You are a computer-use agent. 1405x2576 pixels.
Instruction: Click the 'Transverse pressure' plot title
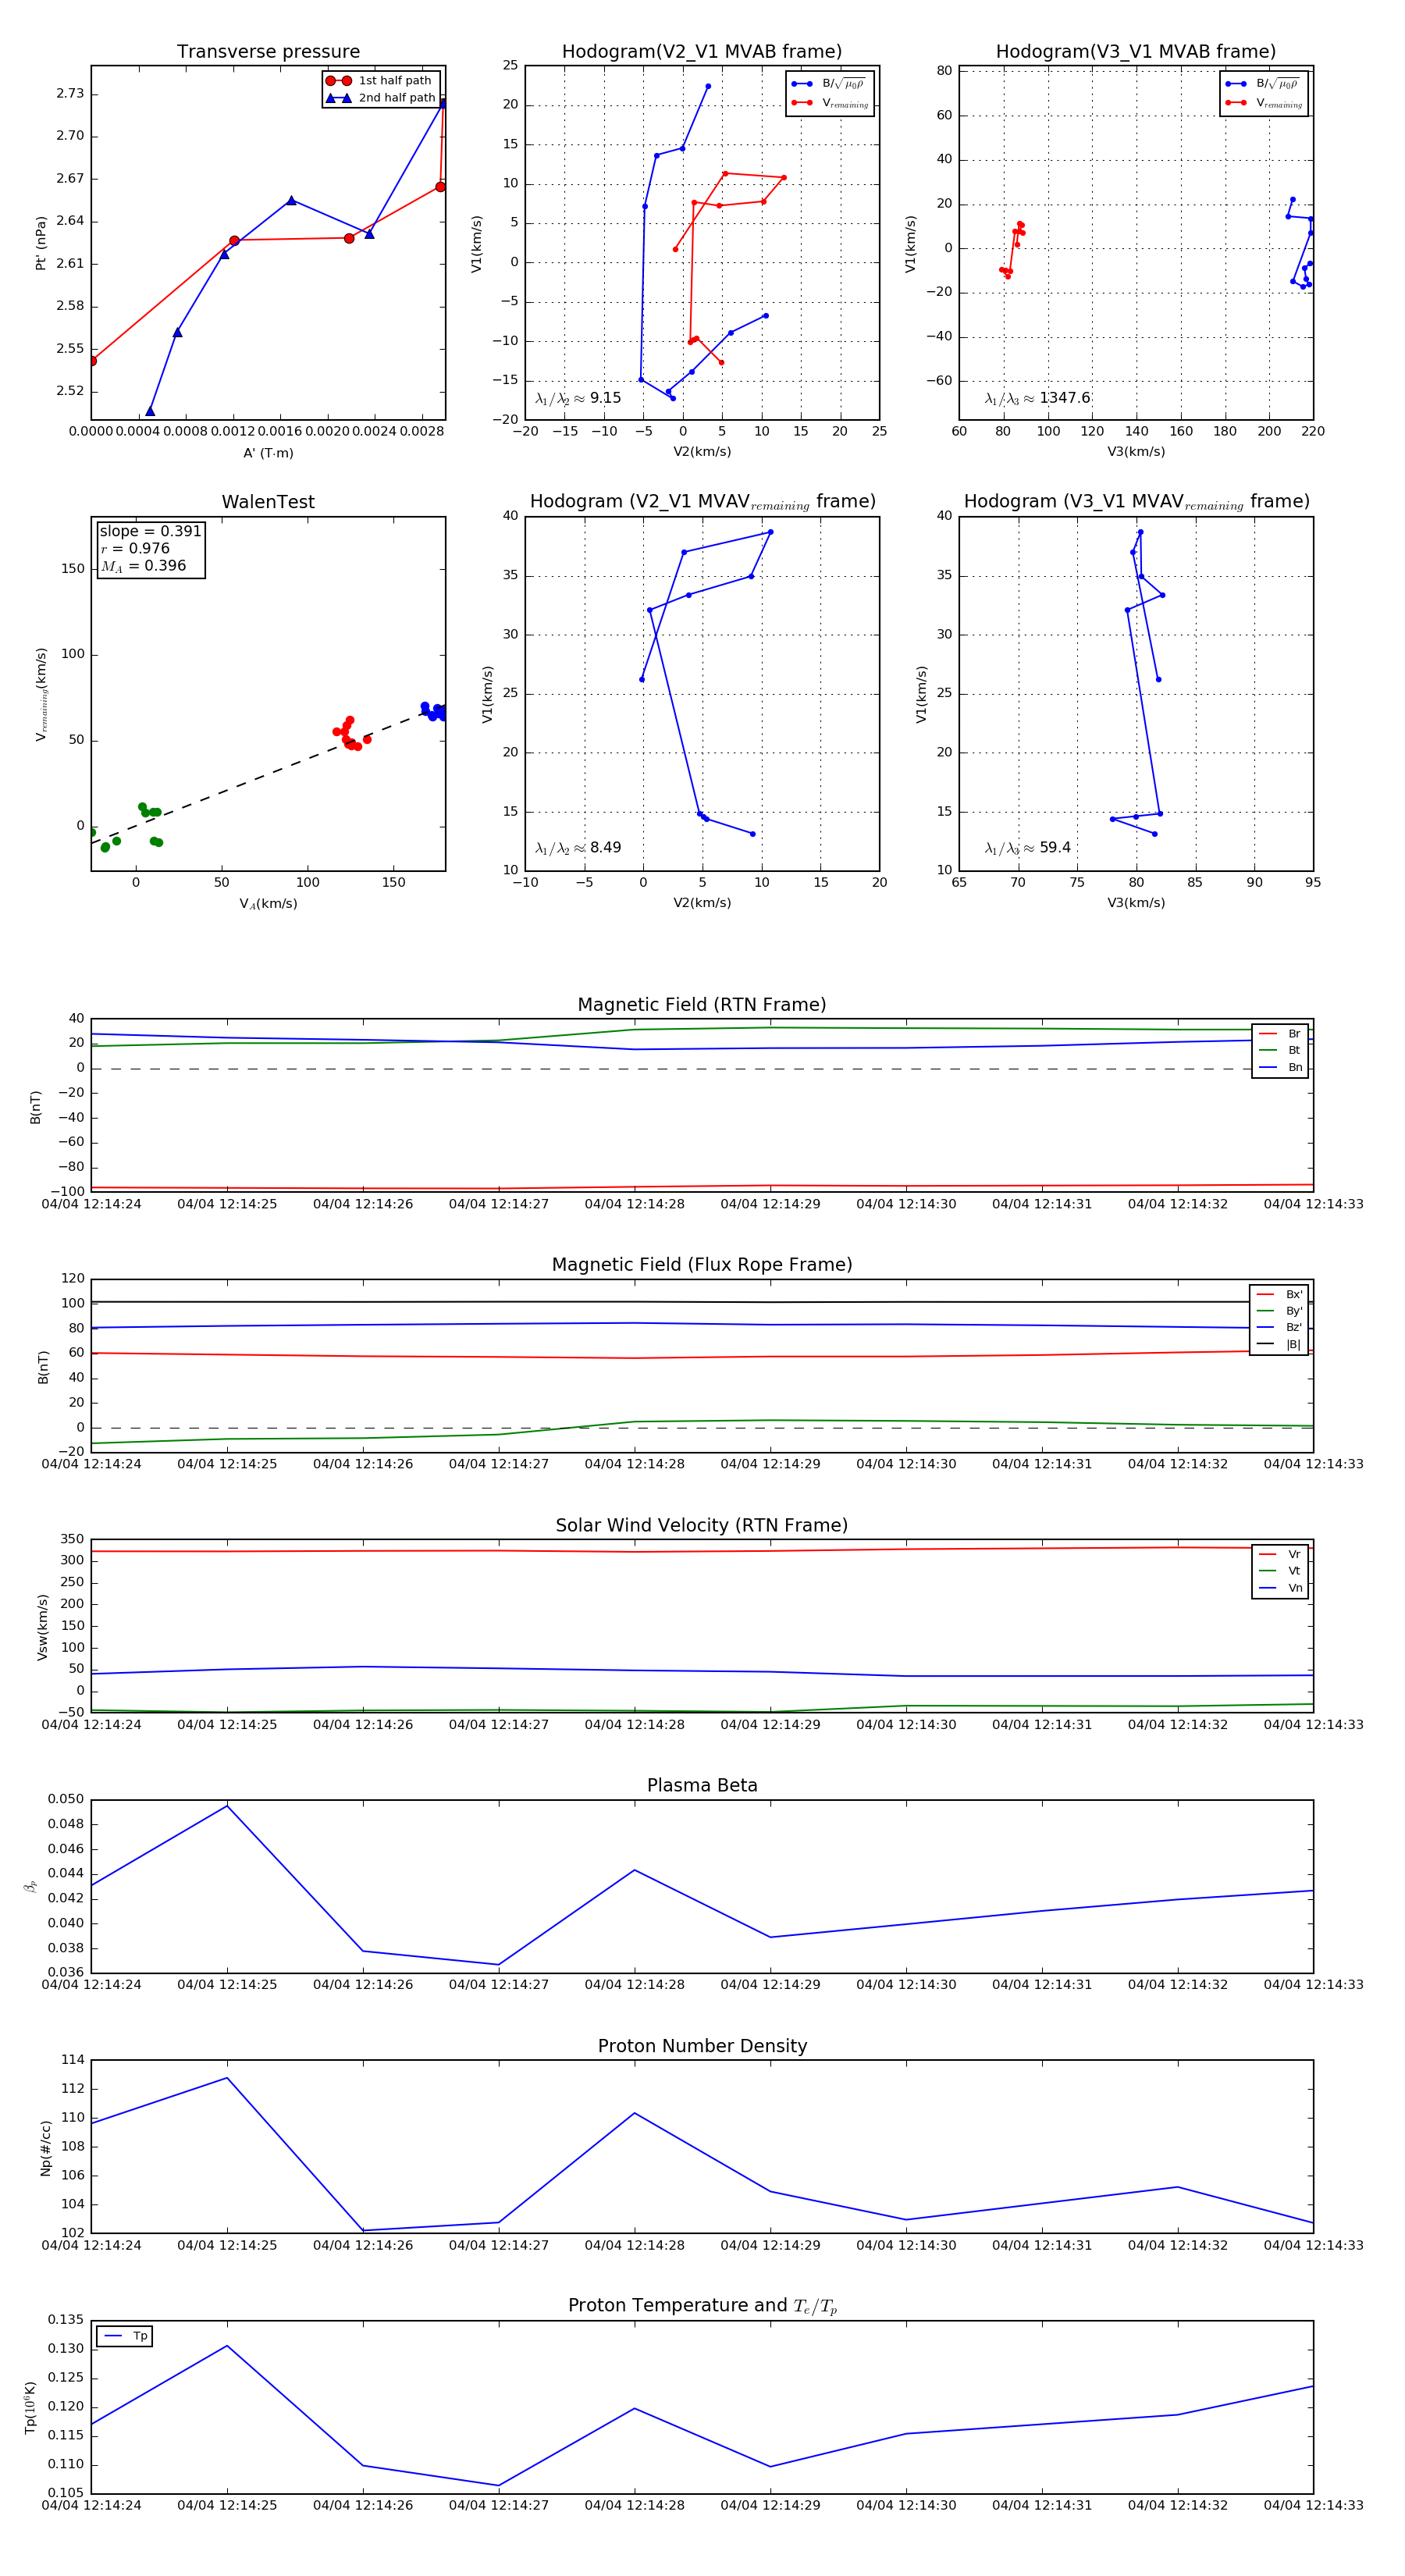click(268, 52)
